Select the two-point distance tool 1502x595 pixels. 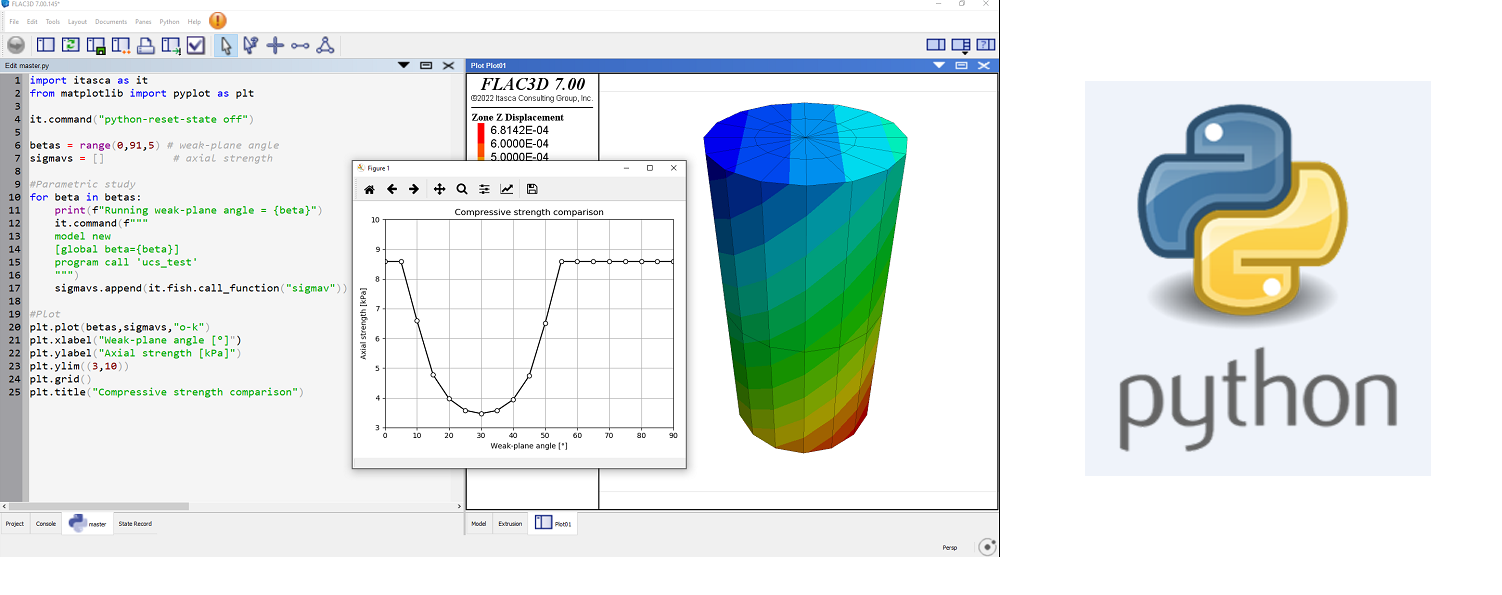[300, 45]
